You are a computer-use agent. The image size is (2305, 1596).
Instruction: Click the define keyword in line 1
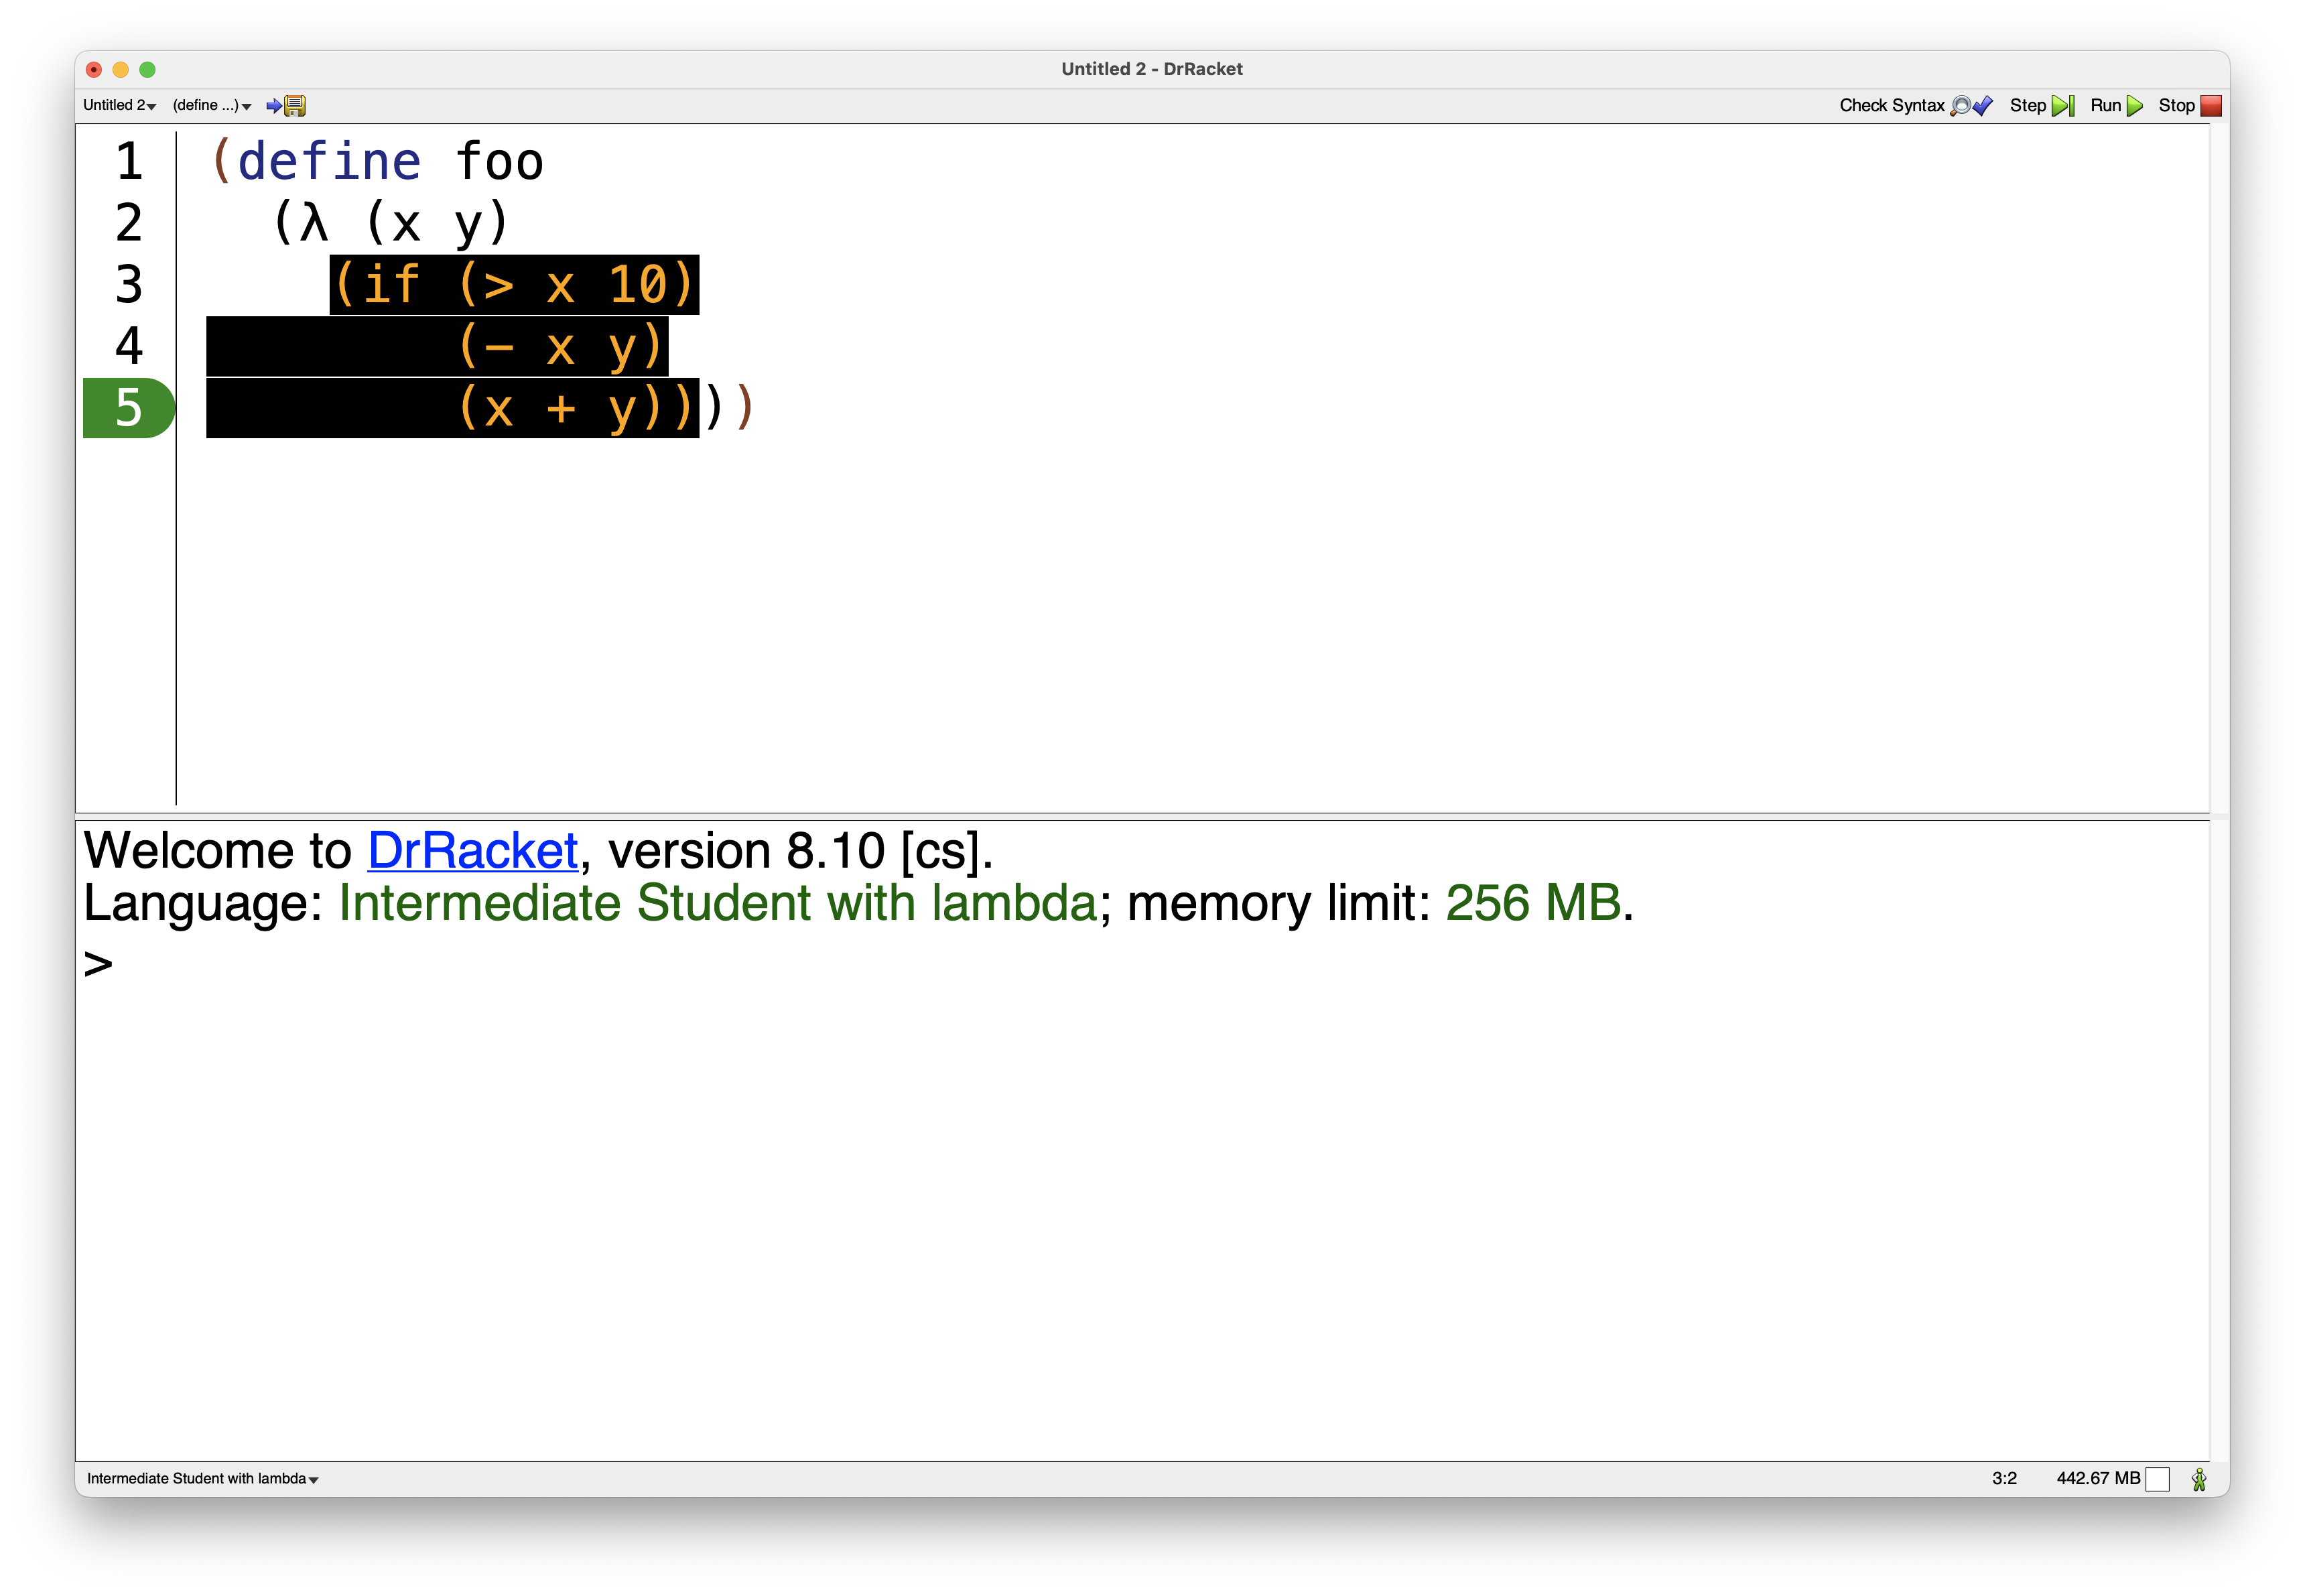329,162
